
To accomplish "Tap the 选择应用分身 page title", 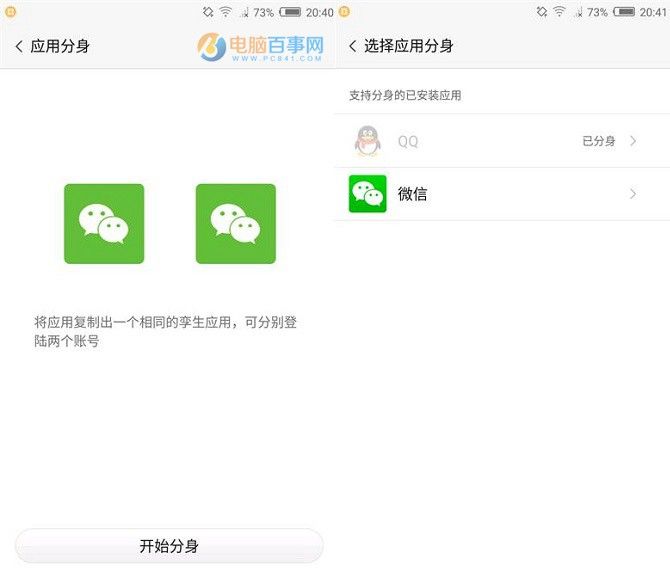I will click(408, 46).
